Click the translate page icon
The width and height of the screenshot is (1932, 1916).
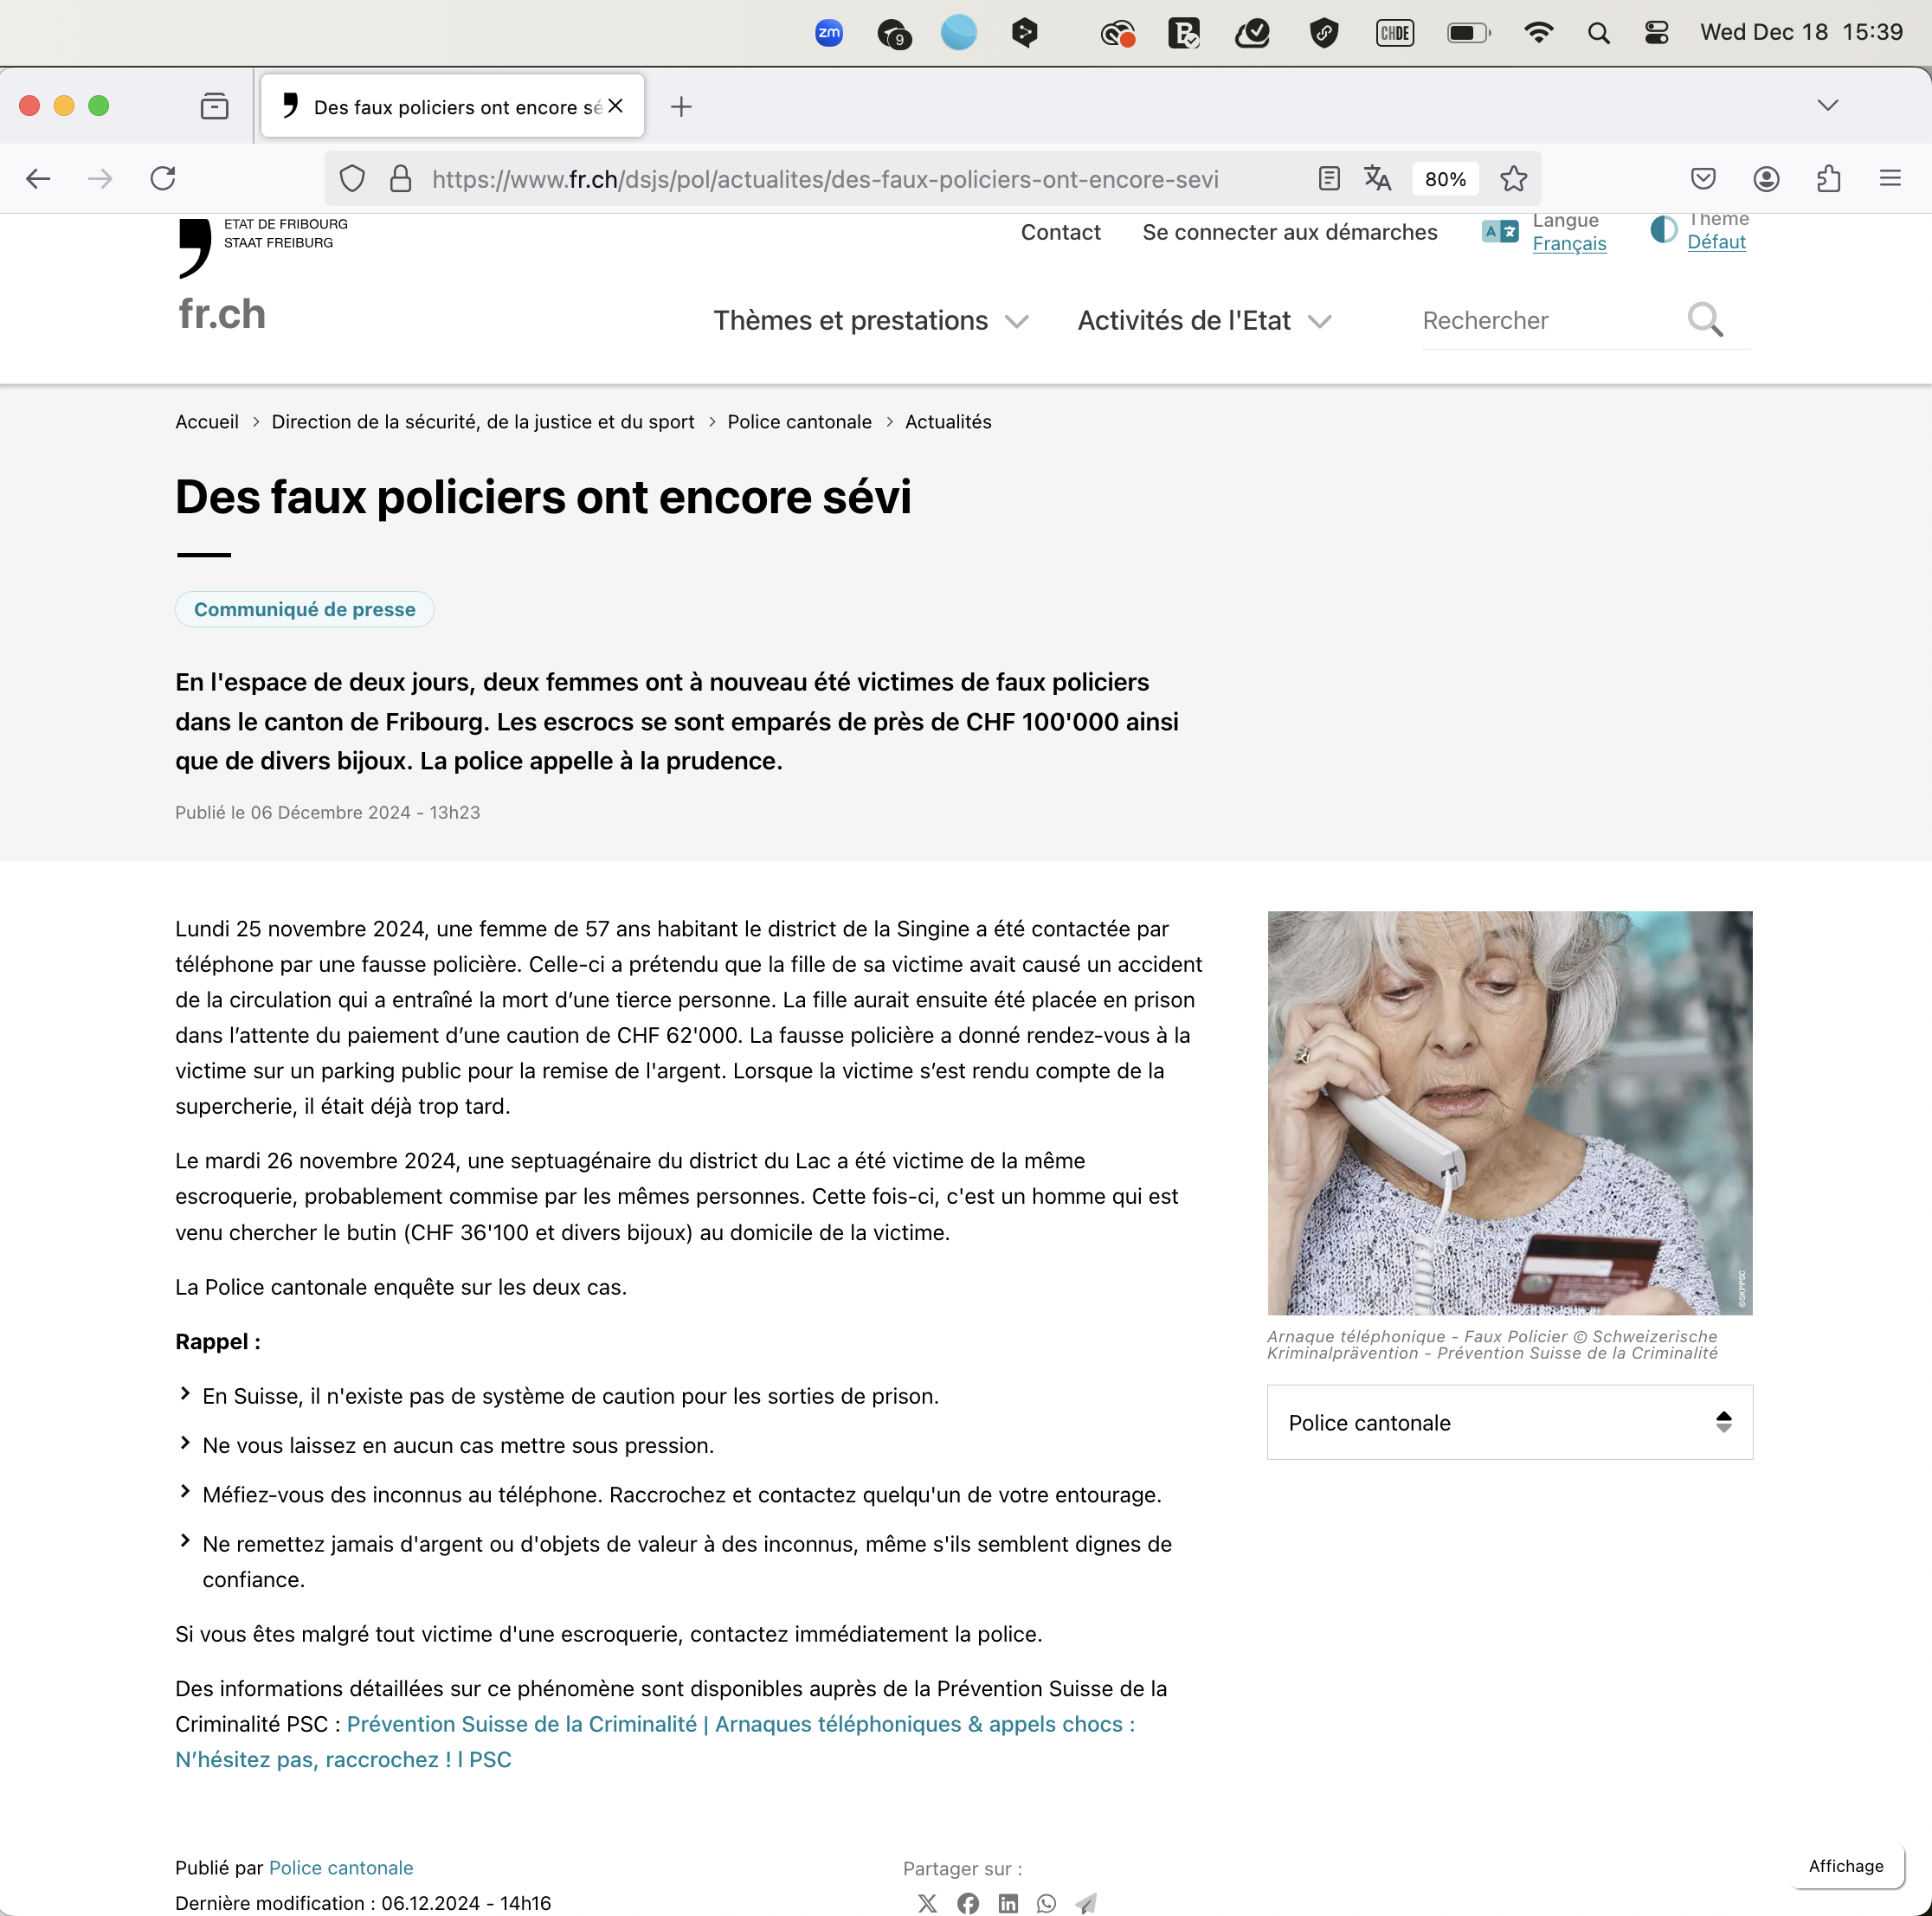click(1378, 179)
